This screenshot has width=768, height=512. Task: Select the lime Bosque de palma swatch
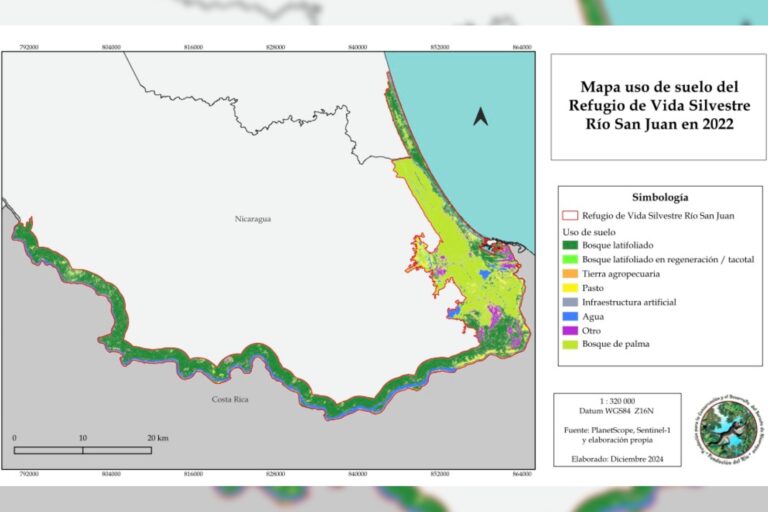point(570,344)
